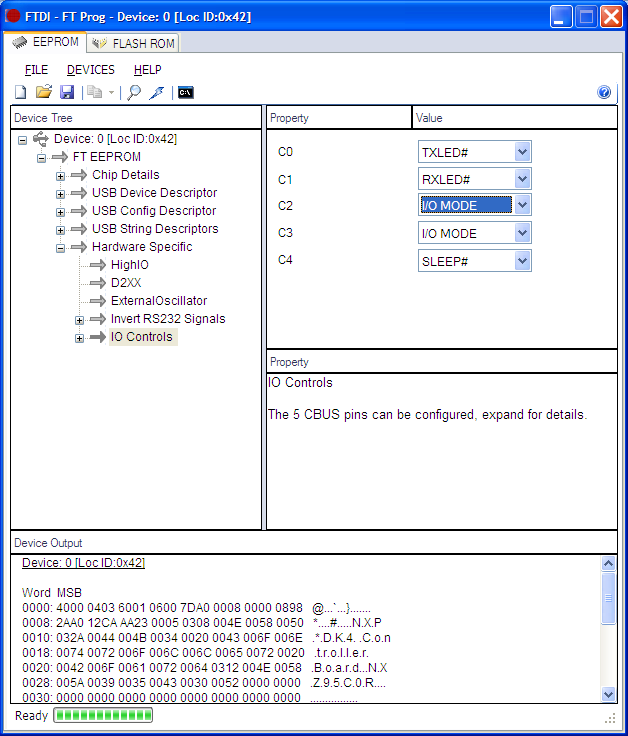628x736 pixels.
Task: Expand the USB Device Descriptor node
Action: 60,194
